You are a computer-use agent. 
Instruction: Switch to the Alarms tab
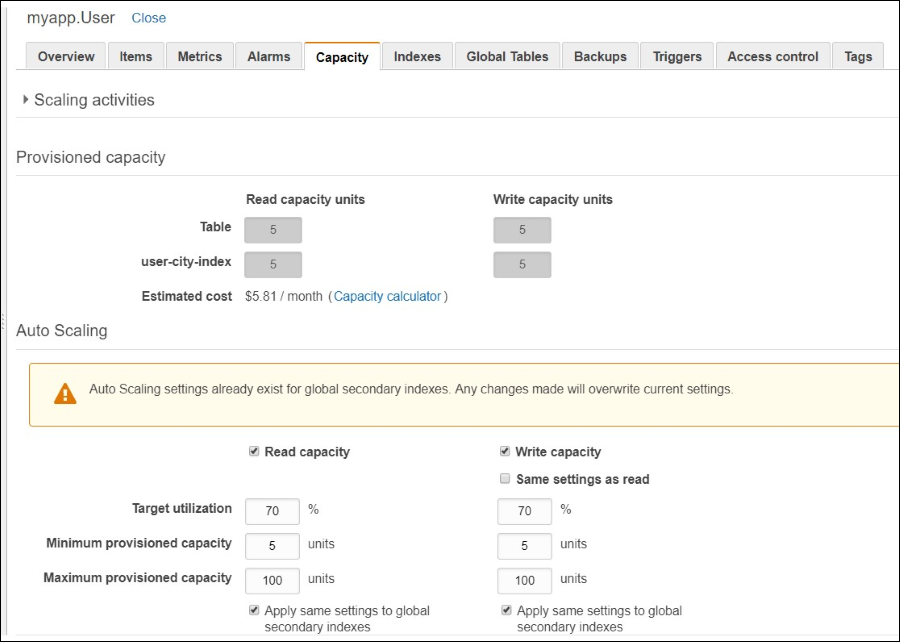pyautogui.click(x=268, y=57)
